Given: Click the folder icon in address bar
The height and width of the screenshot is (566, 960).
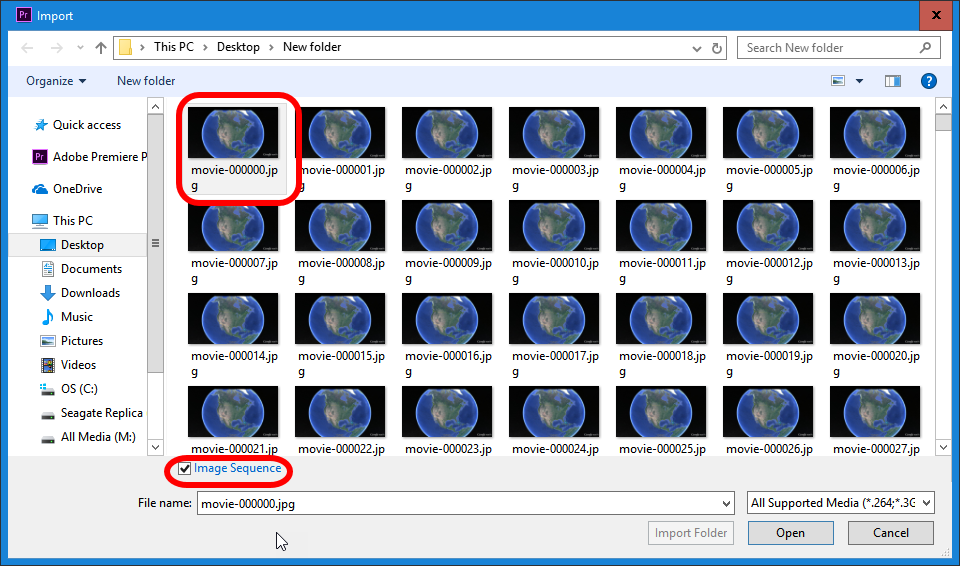Looking at the screenshot, I should tap(126, 47).
